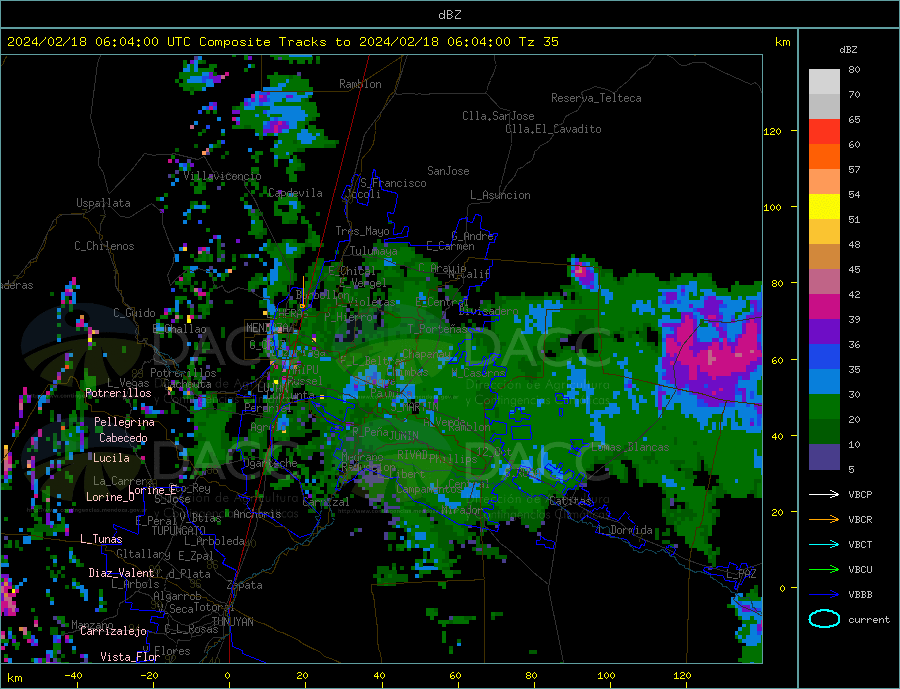
Task: Select the light gray swatch below 80 dBZ
Action: [x=824, y=82]
